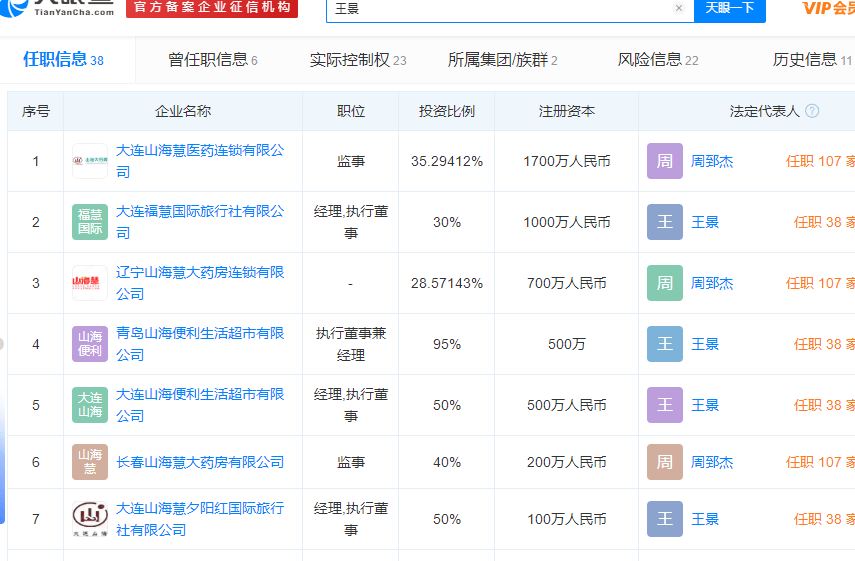Click the purple 山海便利 logo badge
The height and width of the screenshot is (561, 855).
90,344
